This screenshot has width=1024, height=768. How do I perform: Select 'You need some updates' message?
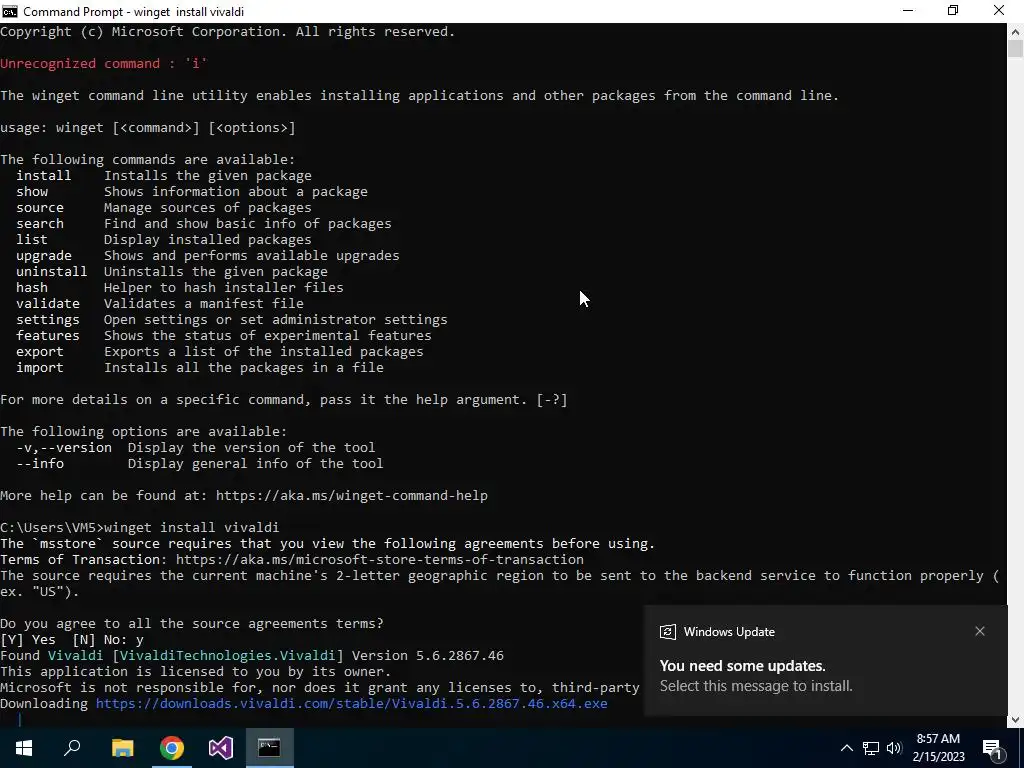[x=743, y=666]
